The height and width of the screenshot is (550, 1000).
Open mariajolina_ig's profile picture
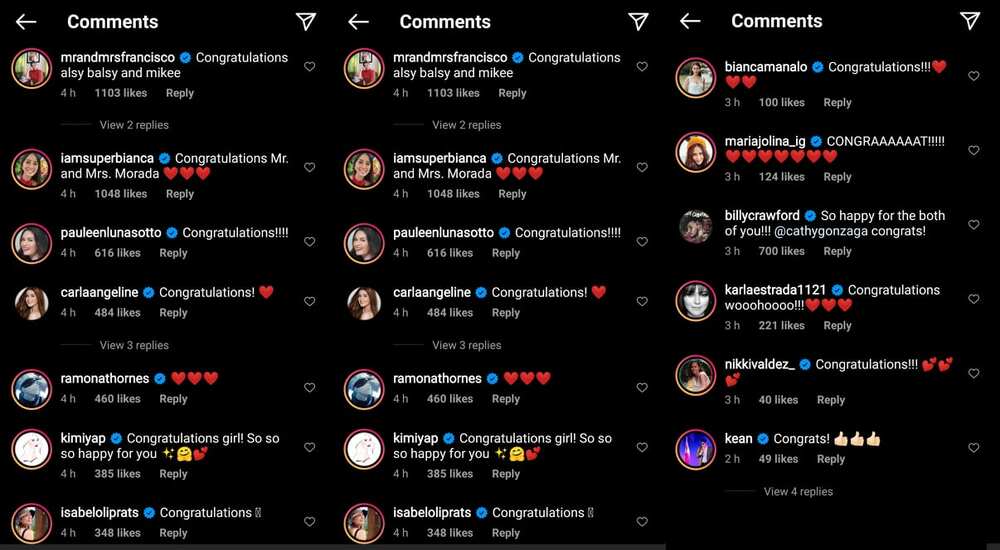tap(696, 152)
